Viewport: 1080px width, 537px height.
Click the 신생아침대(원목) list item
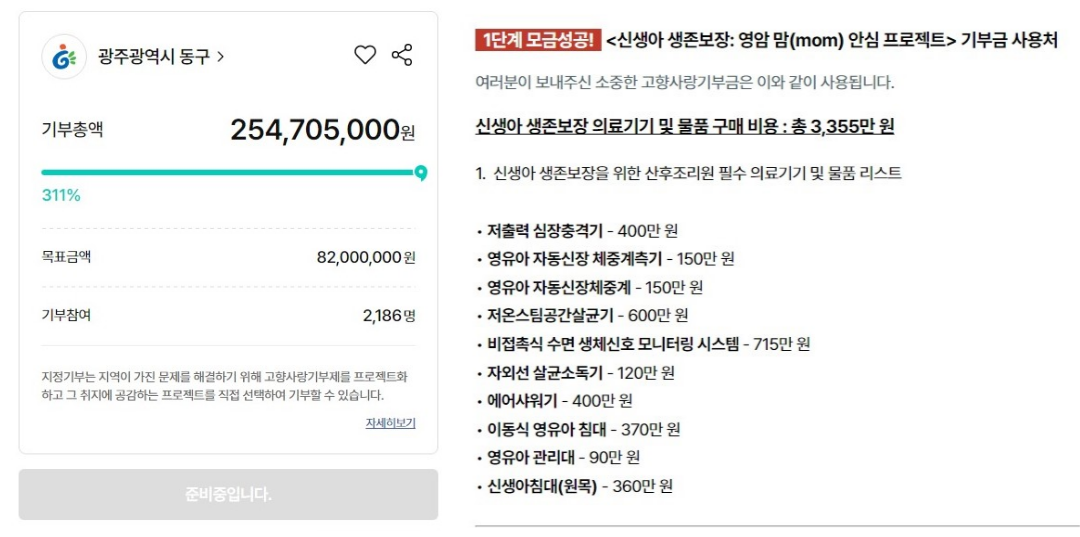574,487
